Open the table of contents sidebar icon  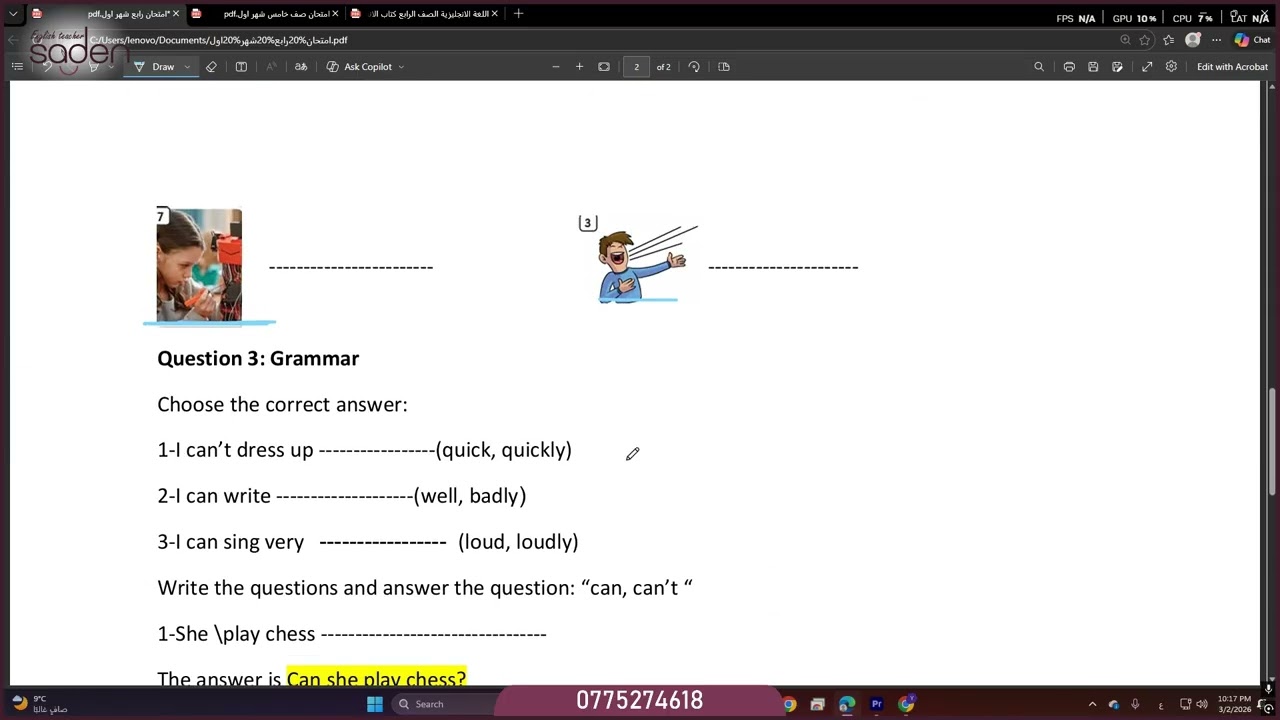17,67
